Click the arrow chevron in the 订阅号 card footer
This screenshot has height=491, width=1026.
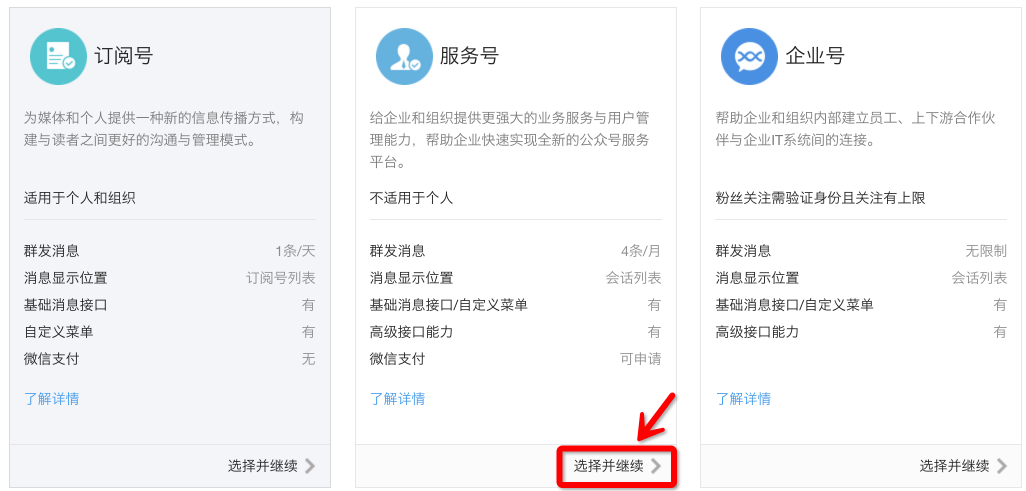click(310, 466)
